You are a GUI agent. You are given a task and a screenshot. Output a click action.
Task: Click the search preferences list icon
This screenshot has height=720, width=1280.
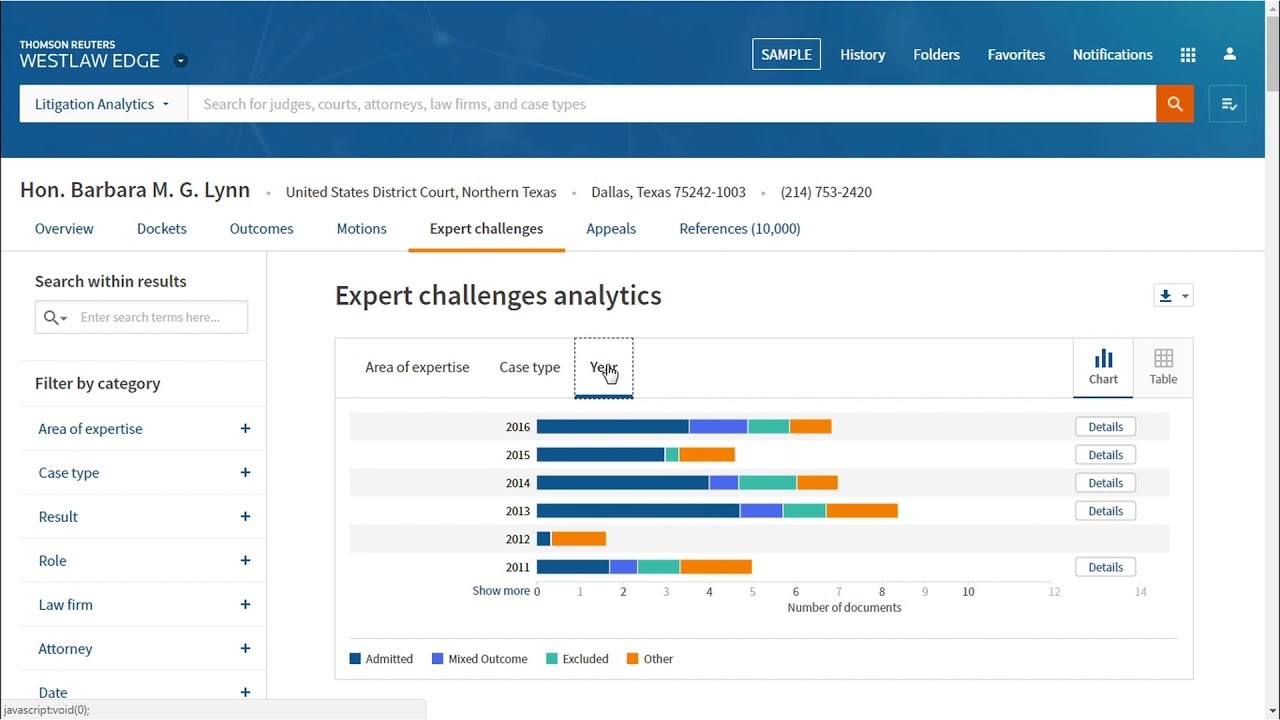1228,104
